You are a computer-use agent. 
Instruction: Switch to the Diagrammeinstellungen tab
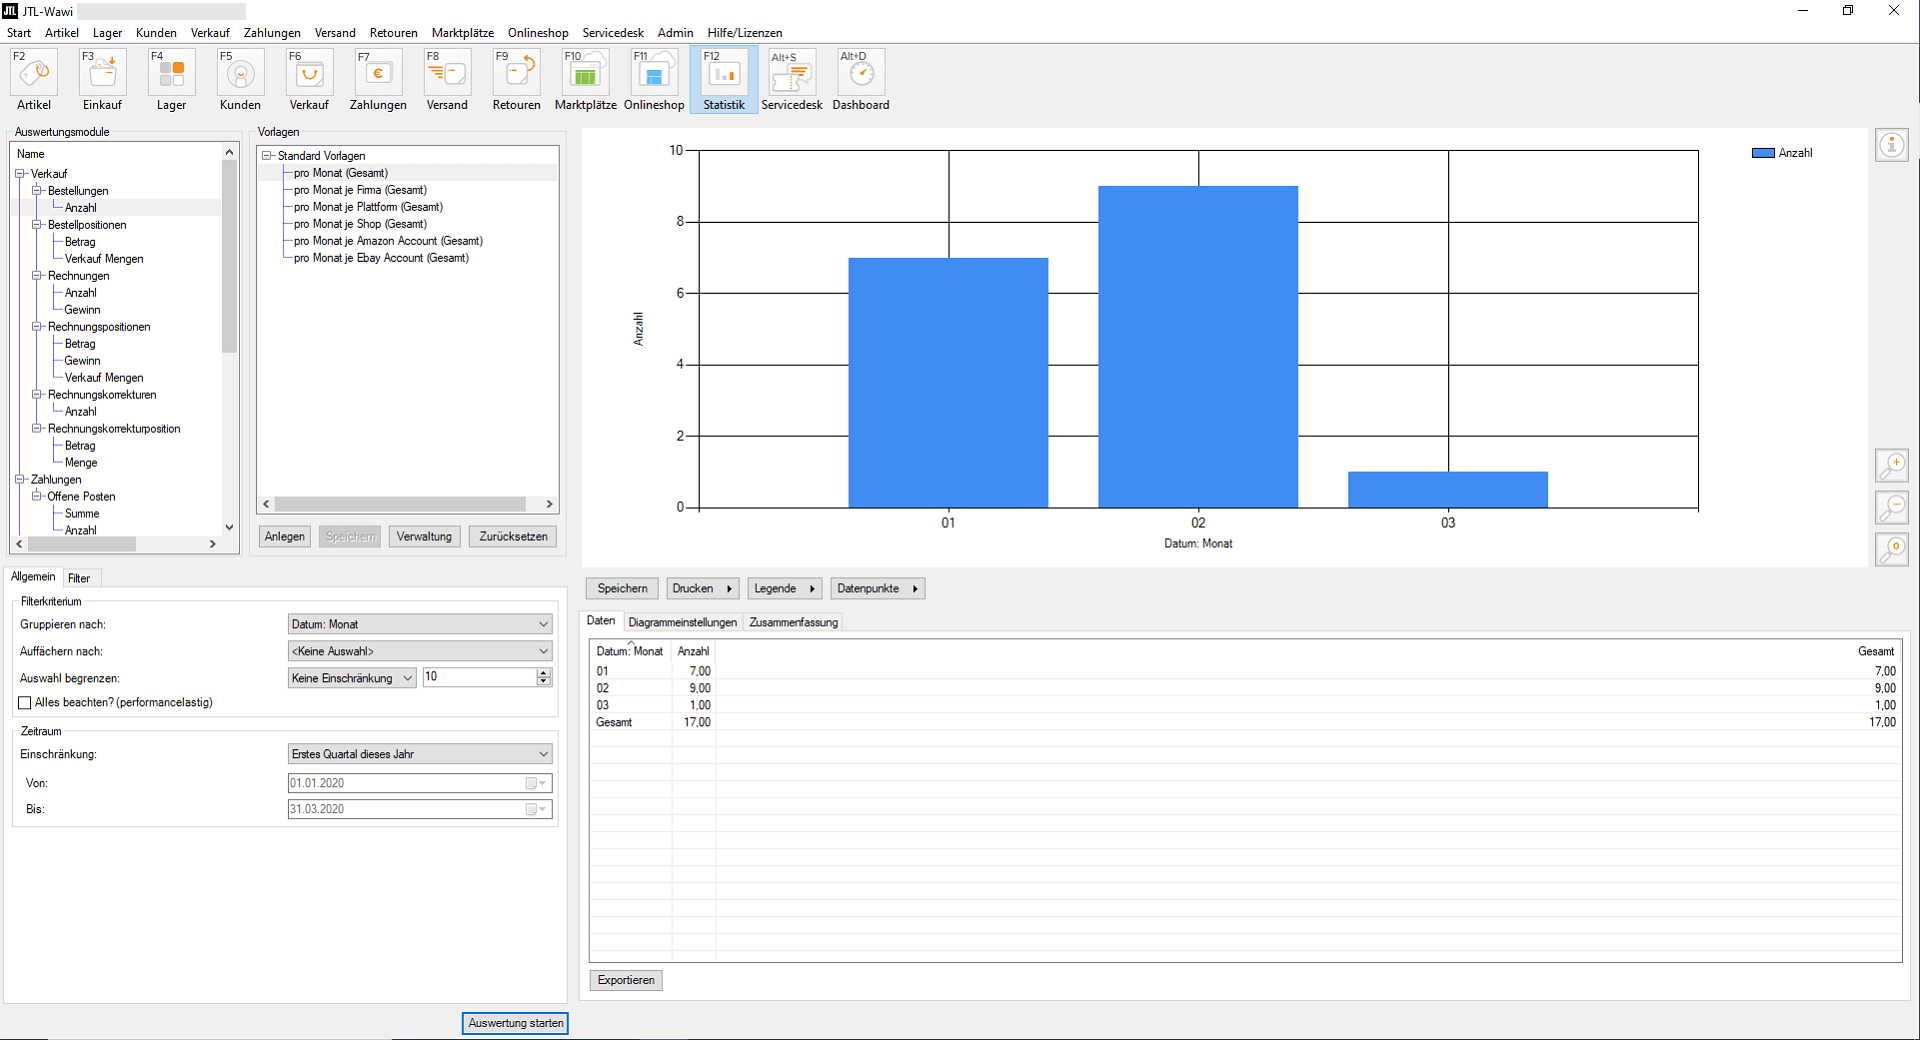coord(682,622)
